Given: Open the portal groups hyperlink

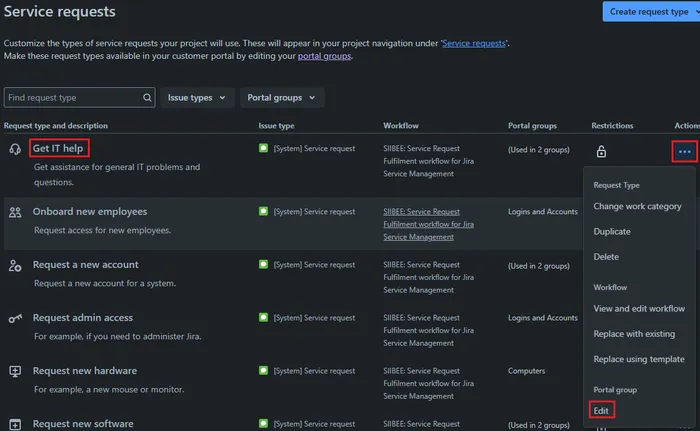Looking at the screenshot, I should [x=324, y=56].
